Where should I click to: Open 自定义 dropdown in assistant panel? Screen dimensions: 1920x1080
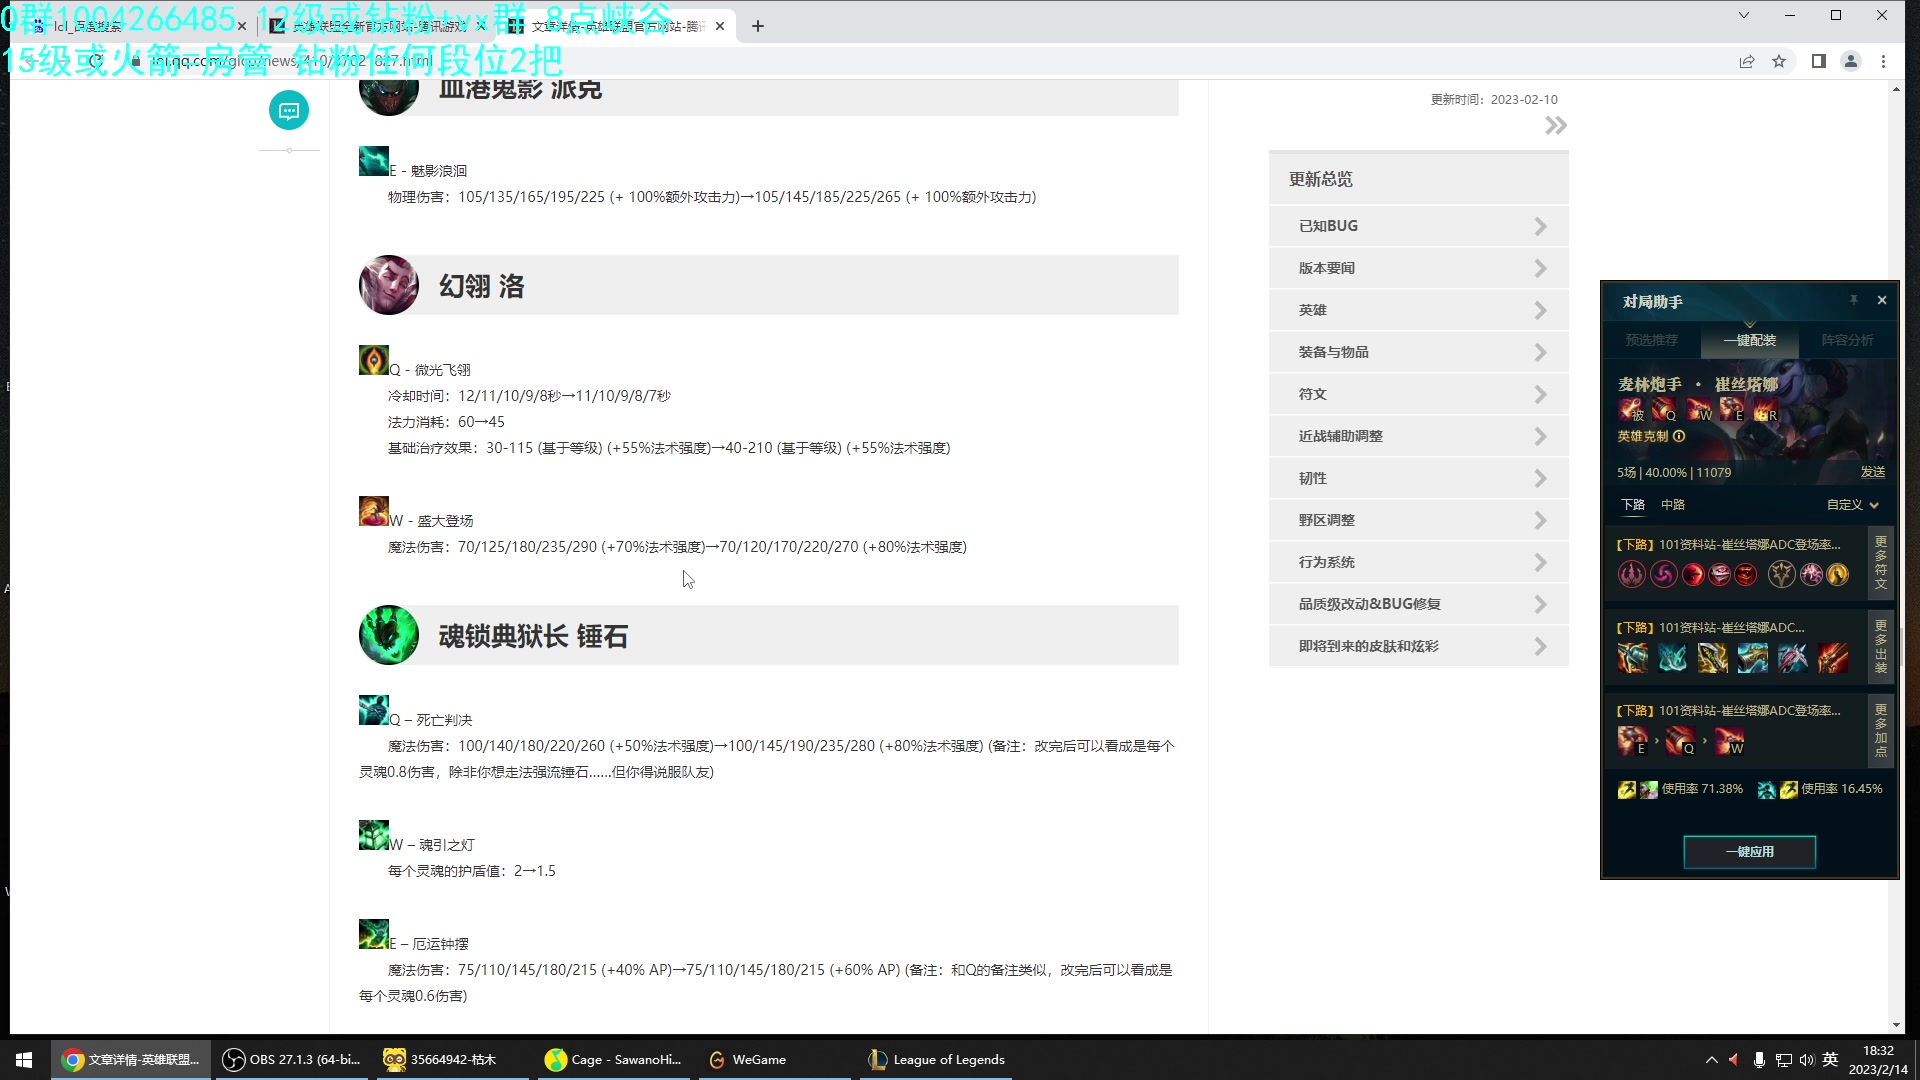click(x=1853, y=505)
